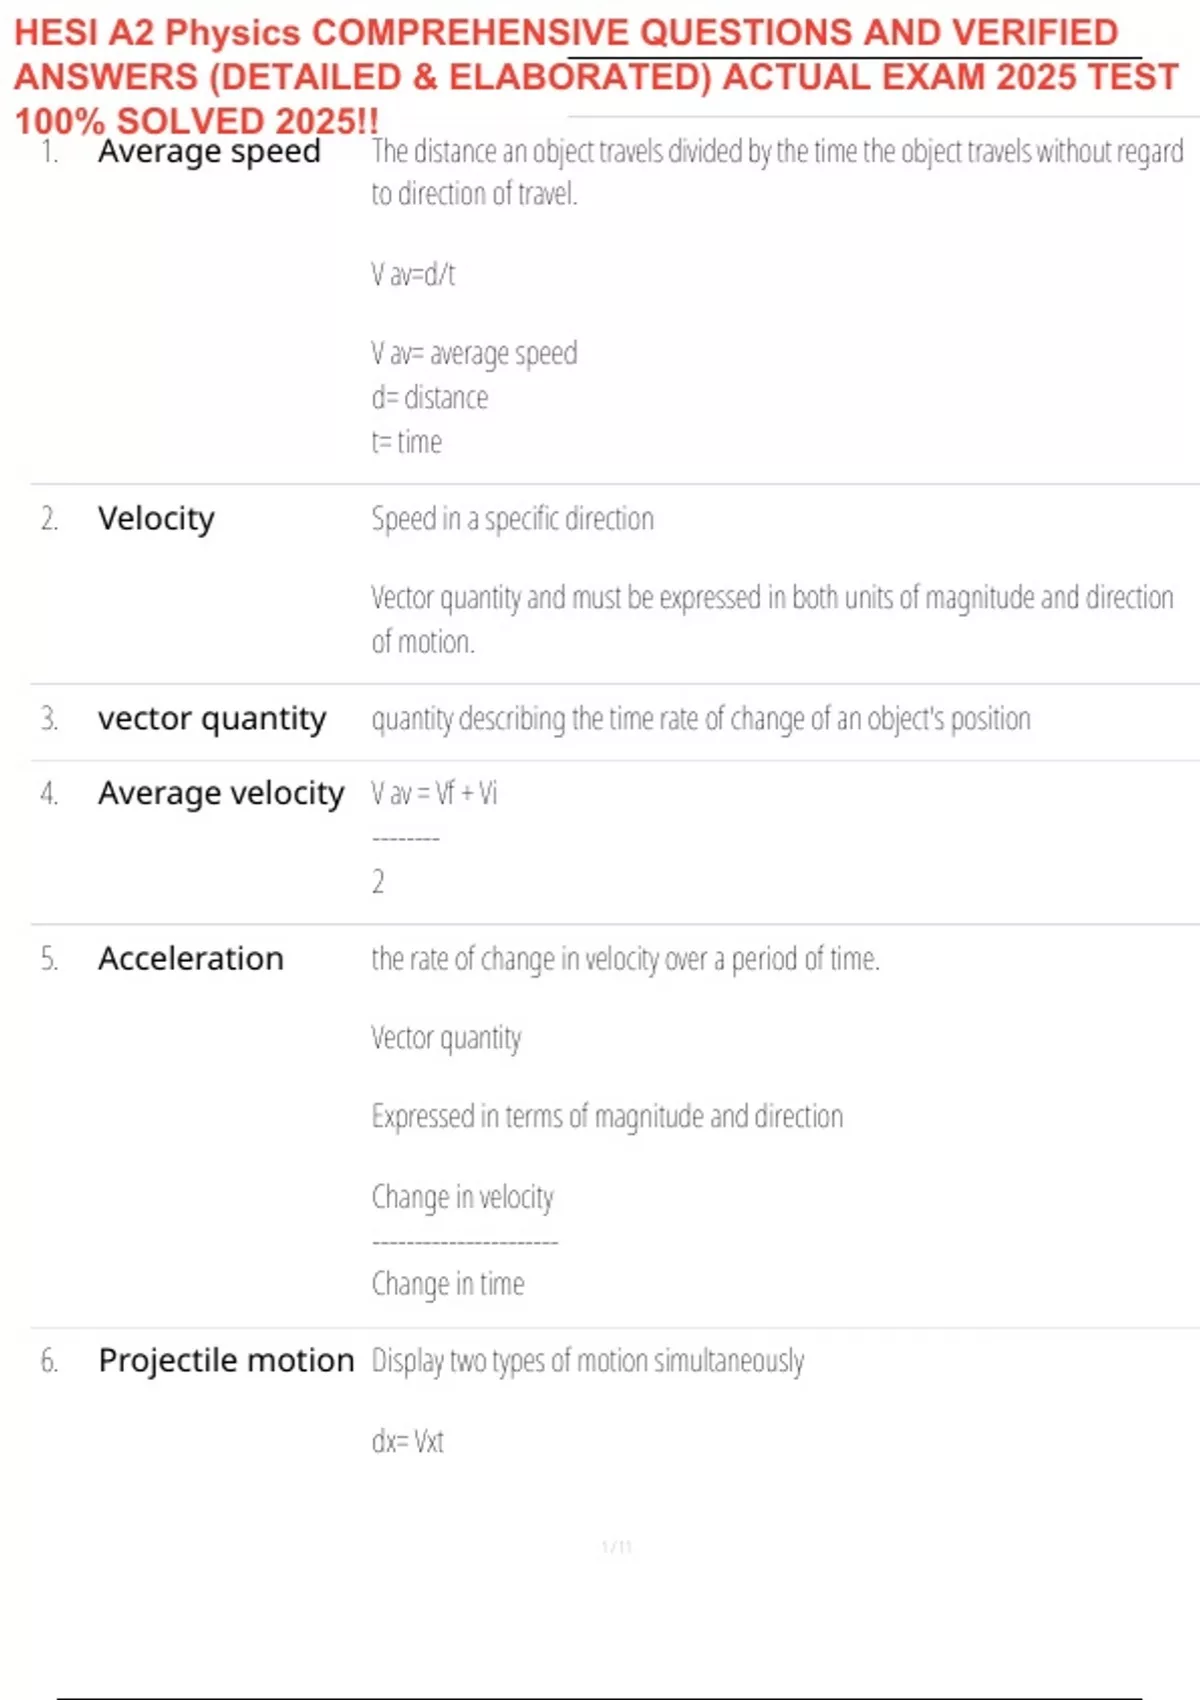Click the red HESI A2 Physics title
The image size is (1200, 1700).
[596, 76]
